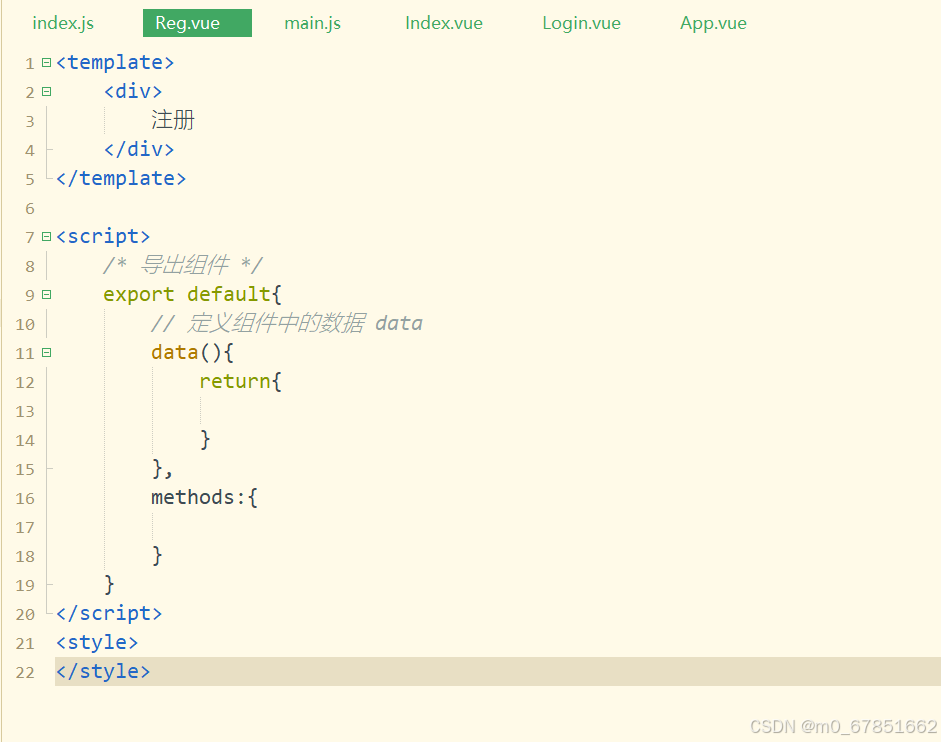
Task: Click the opening <template> tag
Action: tap(115, 62)
